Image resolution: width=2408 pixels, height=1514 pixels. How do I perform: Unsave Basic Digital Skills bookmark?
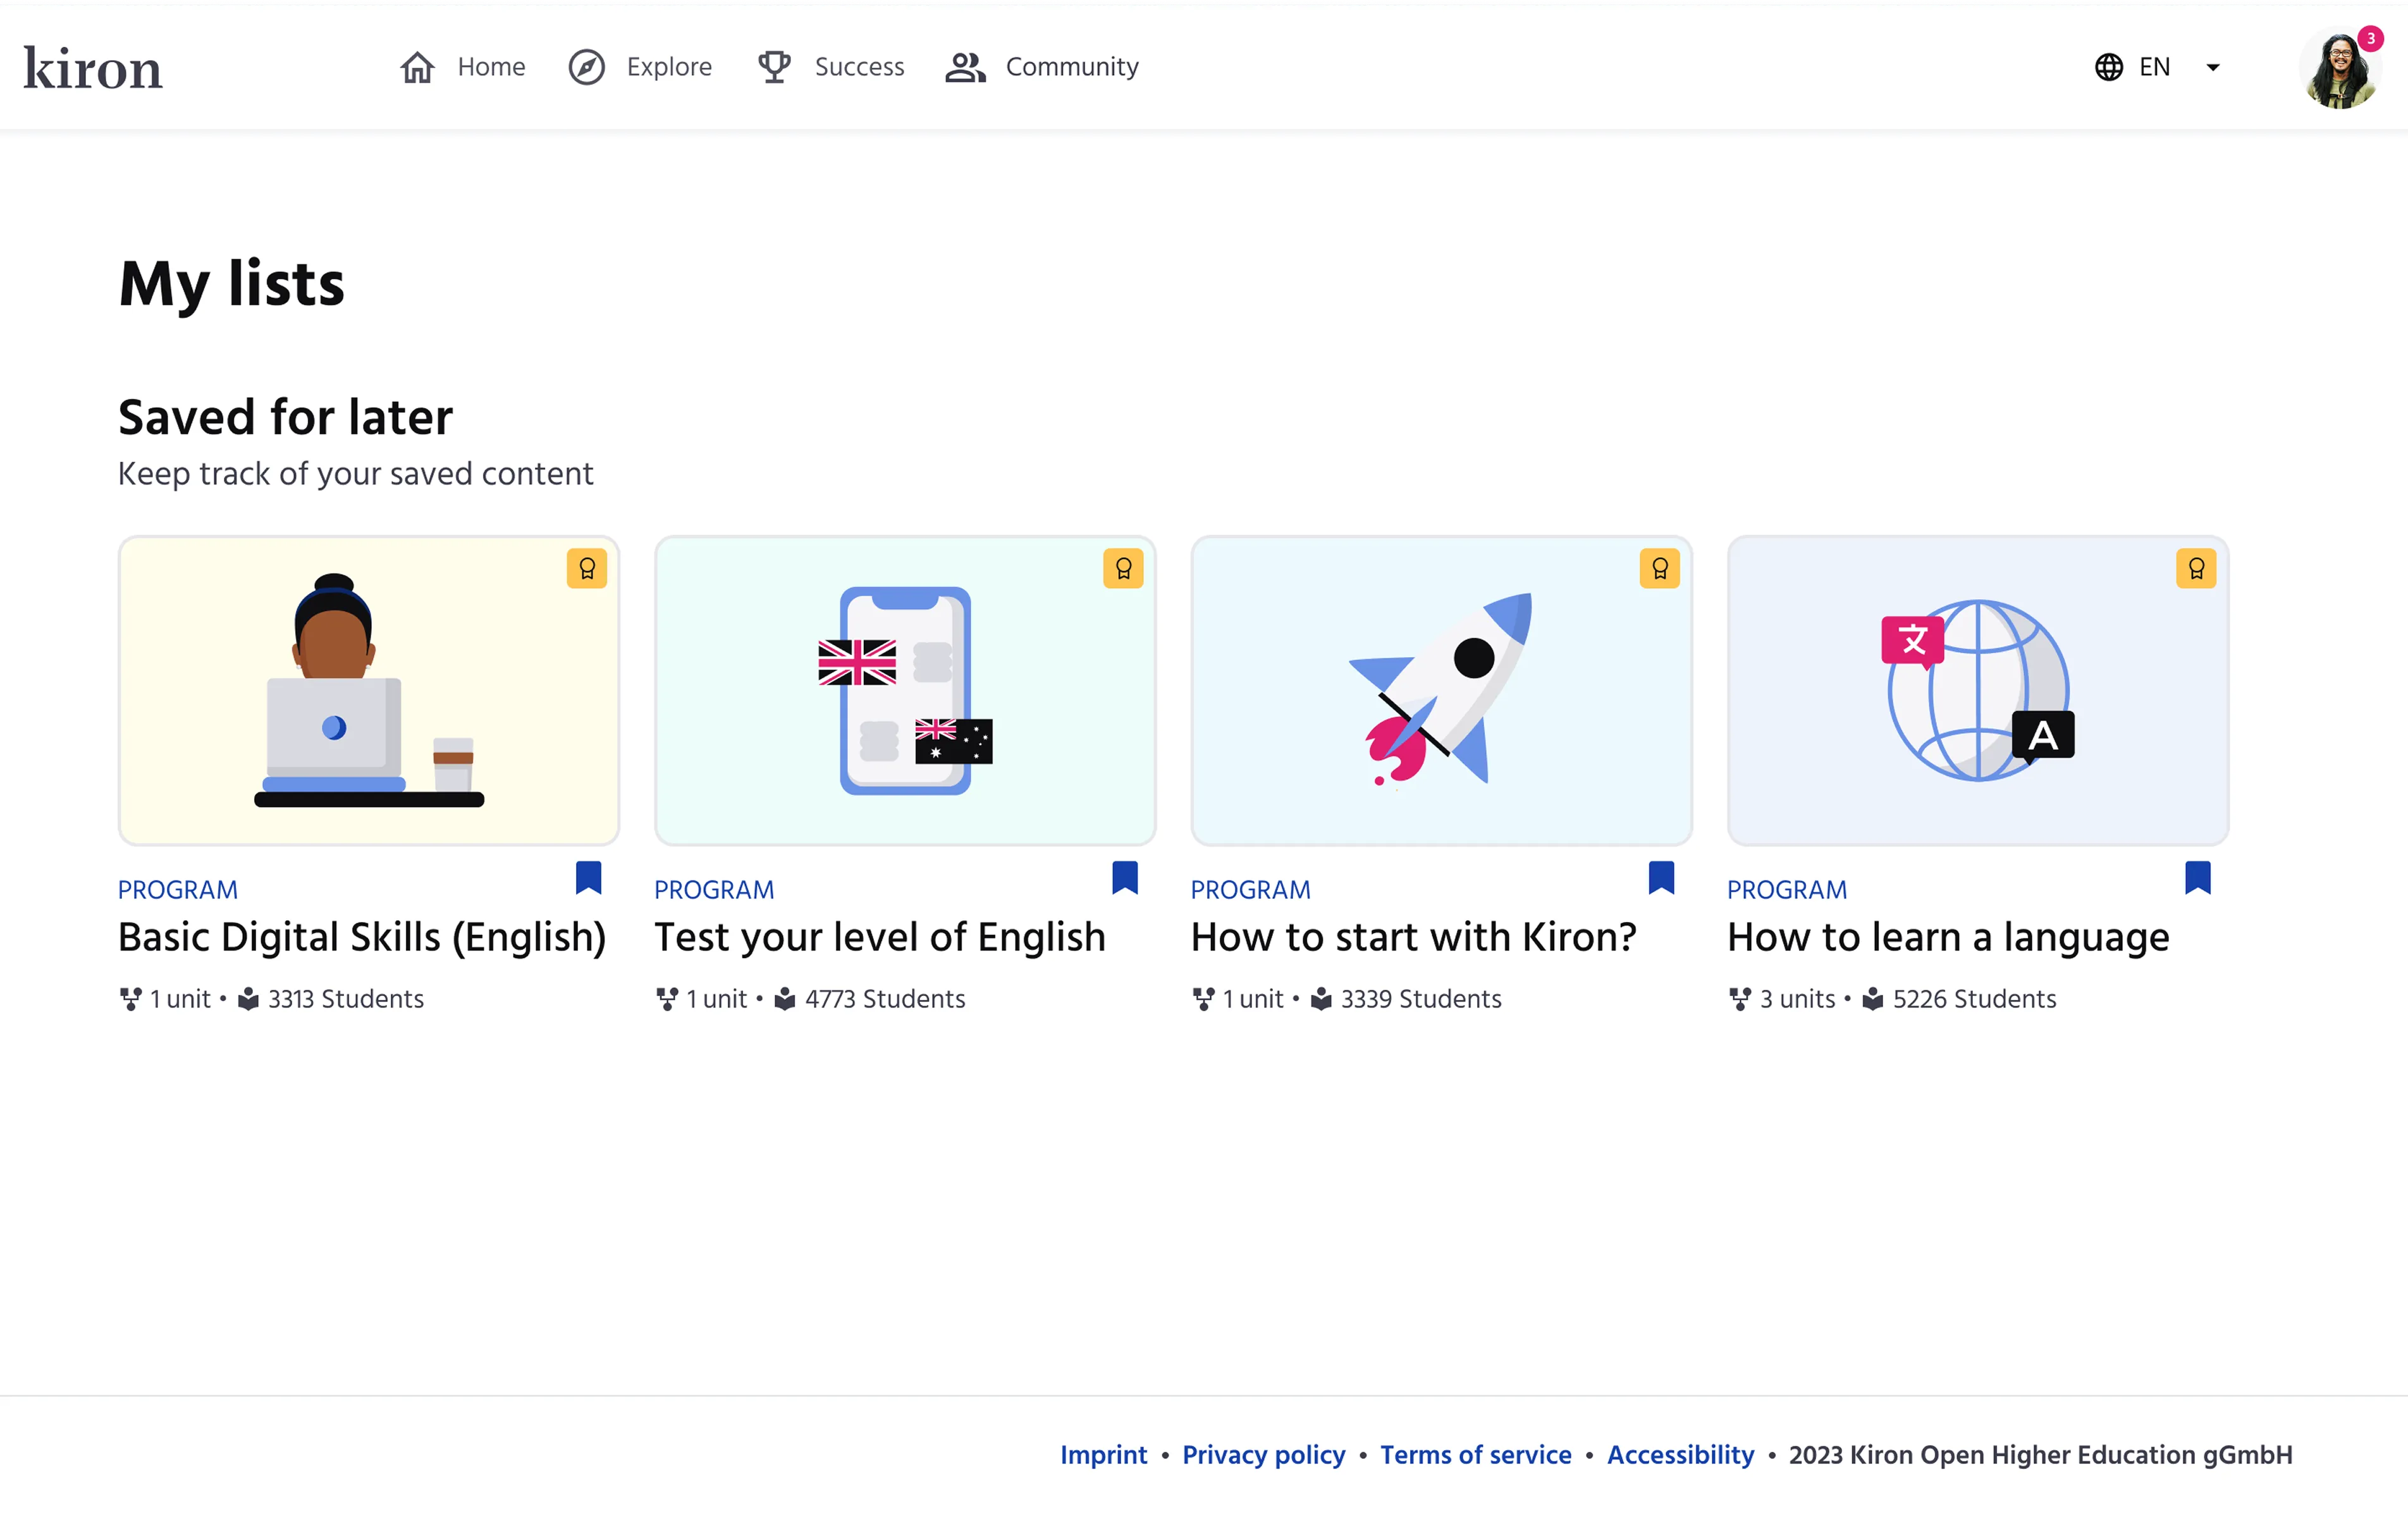(x=588, y=877)
